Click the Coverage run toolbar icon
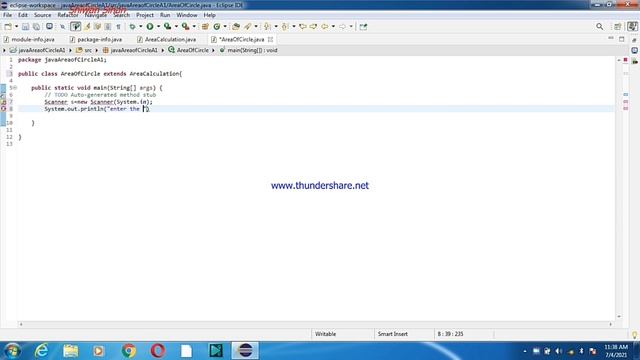Image resolution: width=640 pixels, height=360 pixels. [x=167, y=27]
